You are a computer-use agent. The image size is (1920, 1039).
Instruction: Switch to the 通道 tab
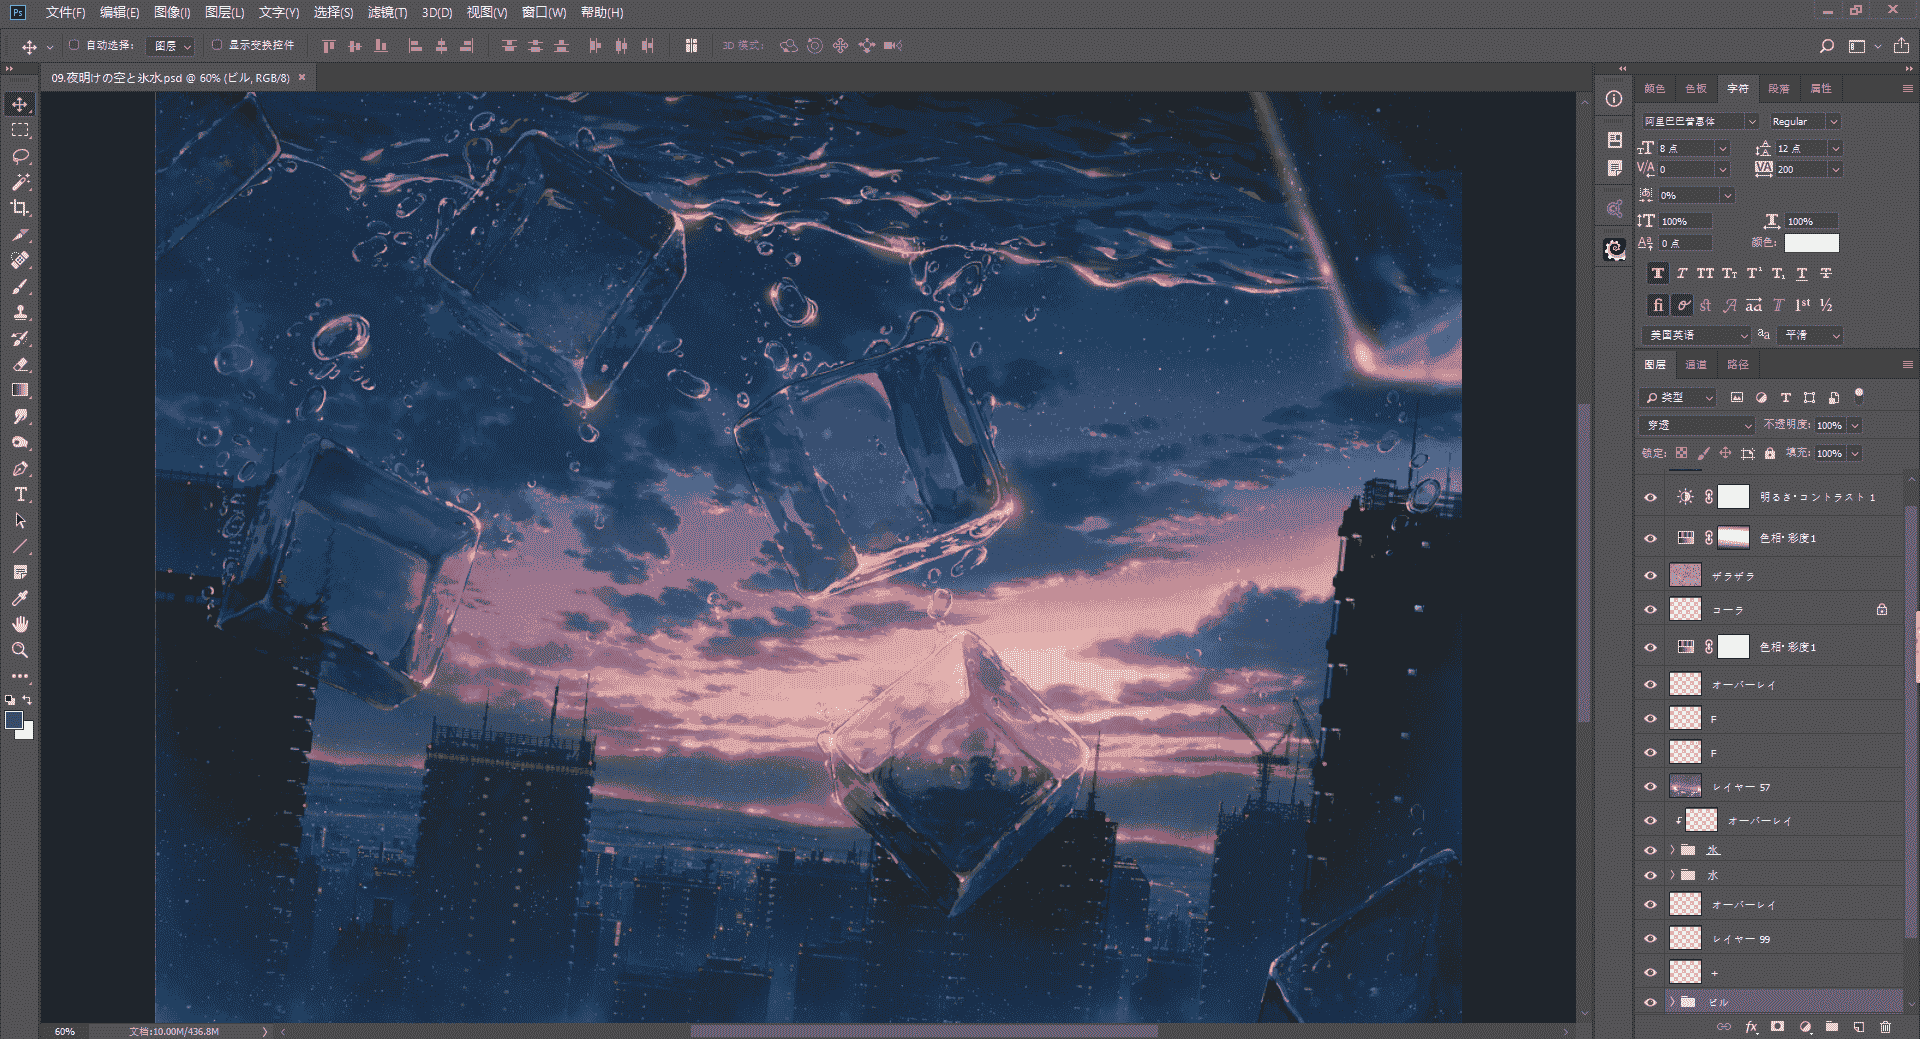tap(1696, 364)
